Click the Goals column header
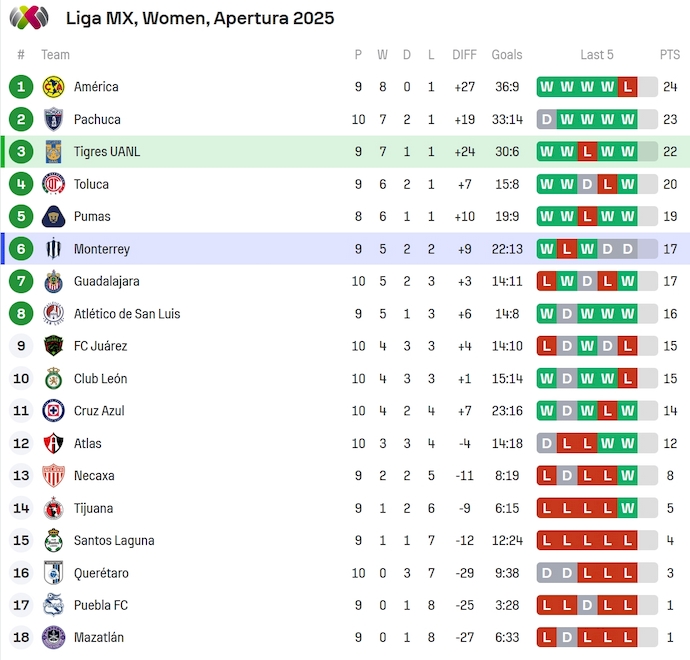690x660 pixels. (x=507, y=55)
